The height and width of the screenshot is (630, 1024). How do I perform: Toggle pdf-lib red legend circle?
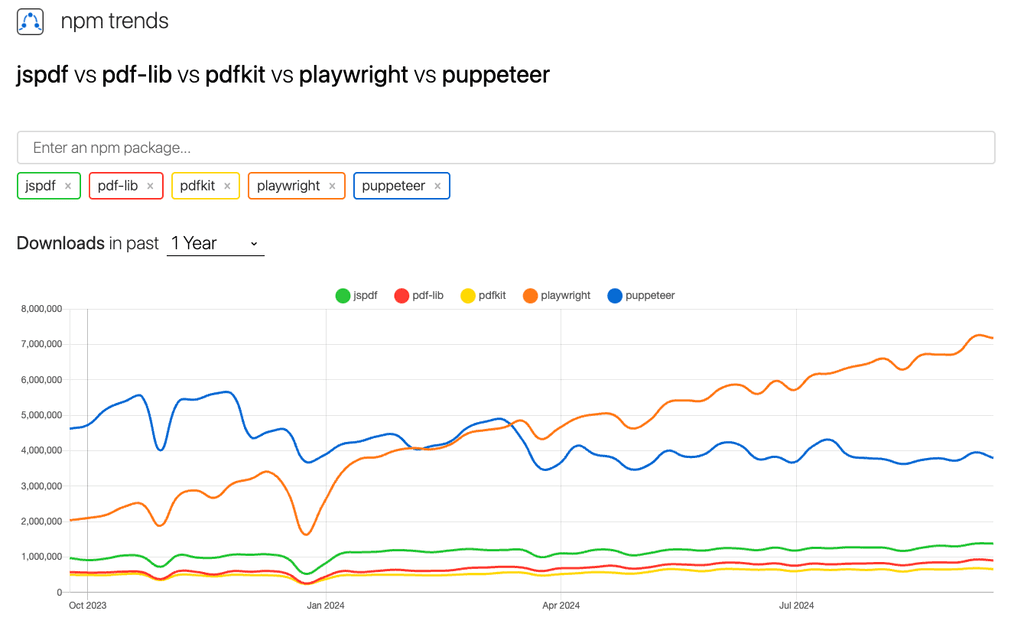pyautogui.click(x=402, y=296)
